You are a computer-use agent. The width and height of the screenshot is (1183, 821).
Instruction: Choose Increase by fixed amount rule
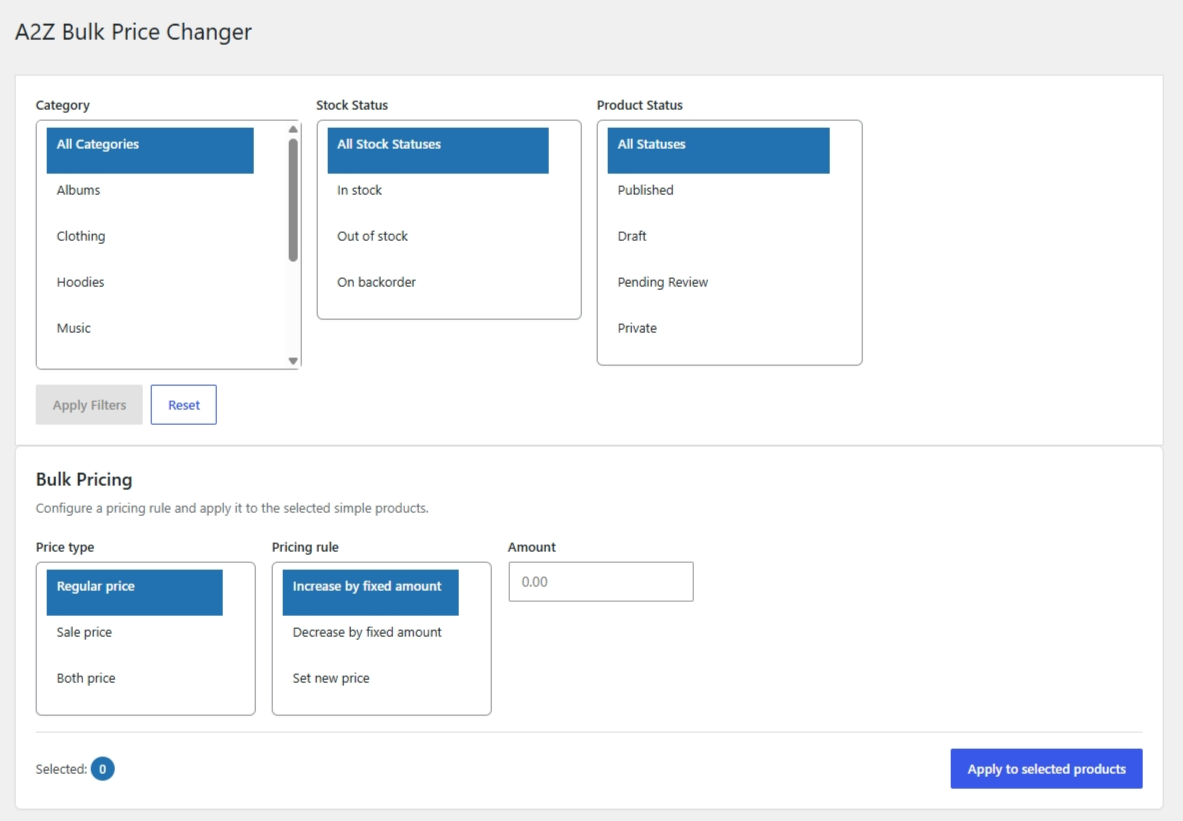click(x=370, y=592)
